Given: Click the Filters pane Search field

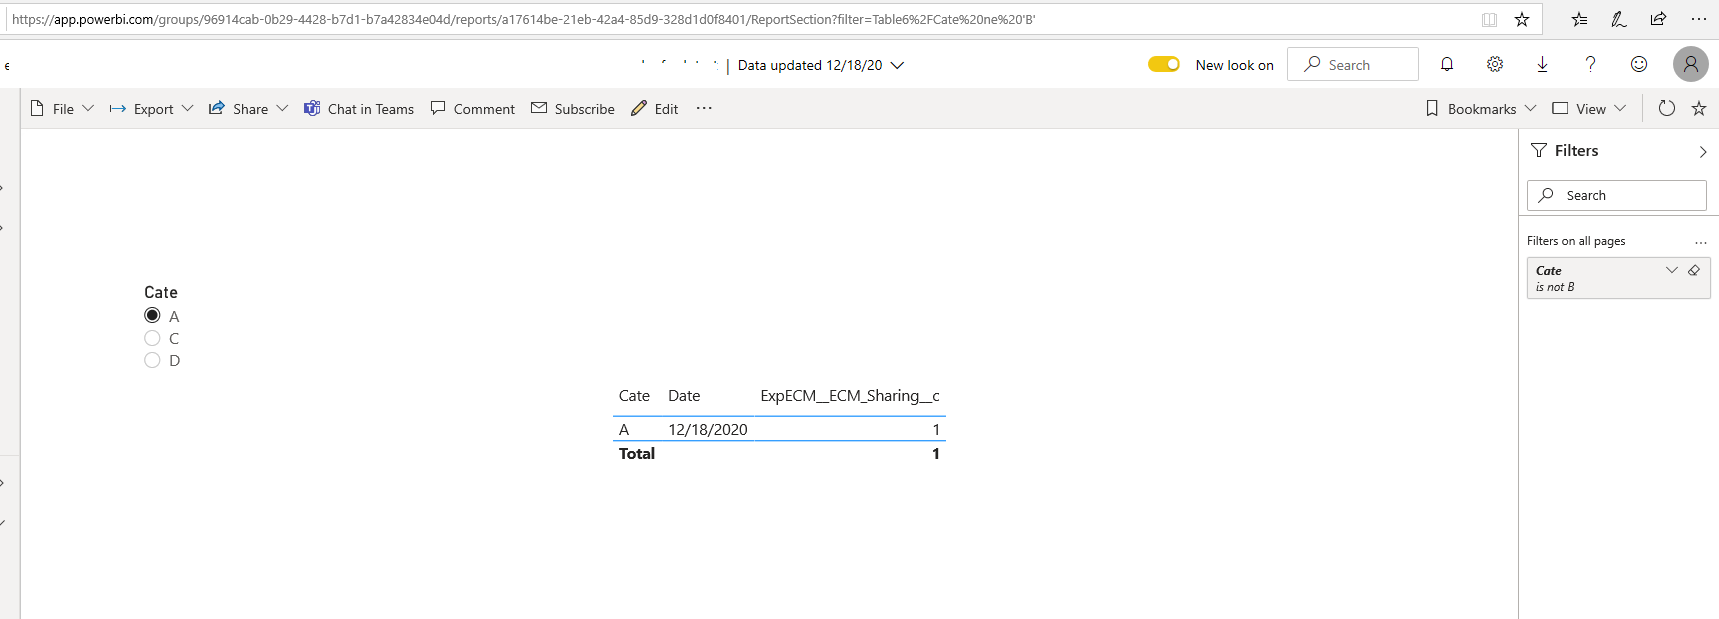Looking at the screenshot, I should [1616, 195].
